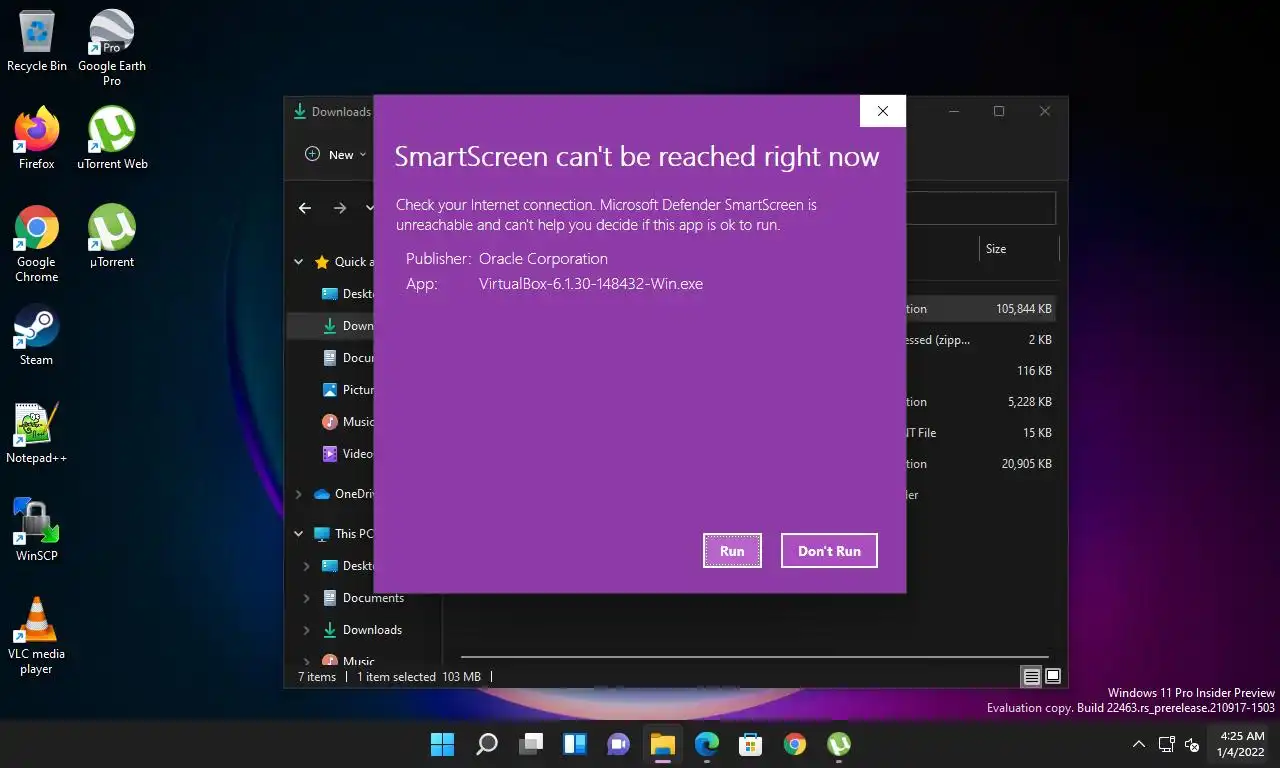Select the file sized 20,905 KB
This screenshot has height=768, width=1280.
(980, 464)
